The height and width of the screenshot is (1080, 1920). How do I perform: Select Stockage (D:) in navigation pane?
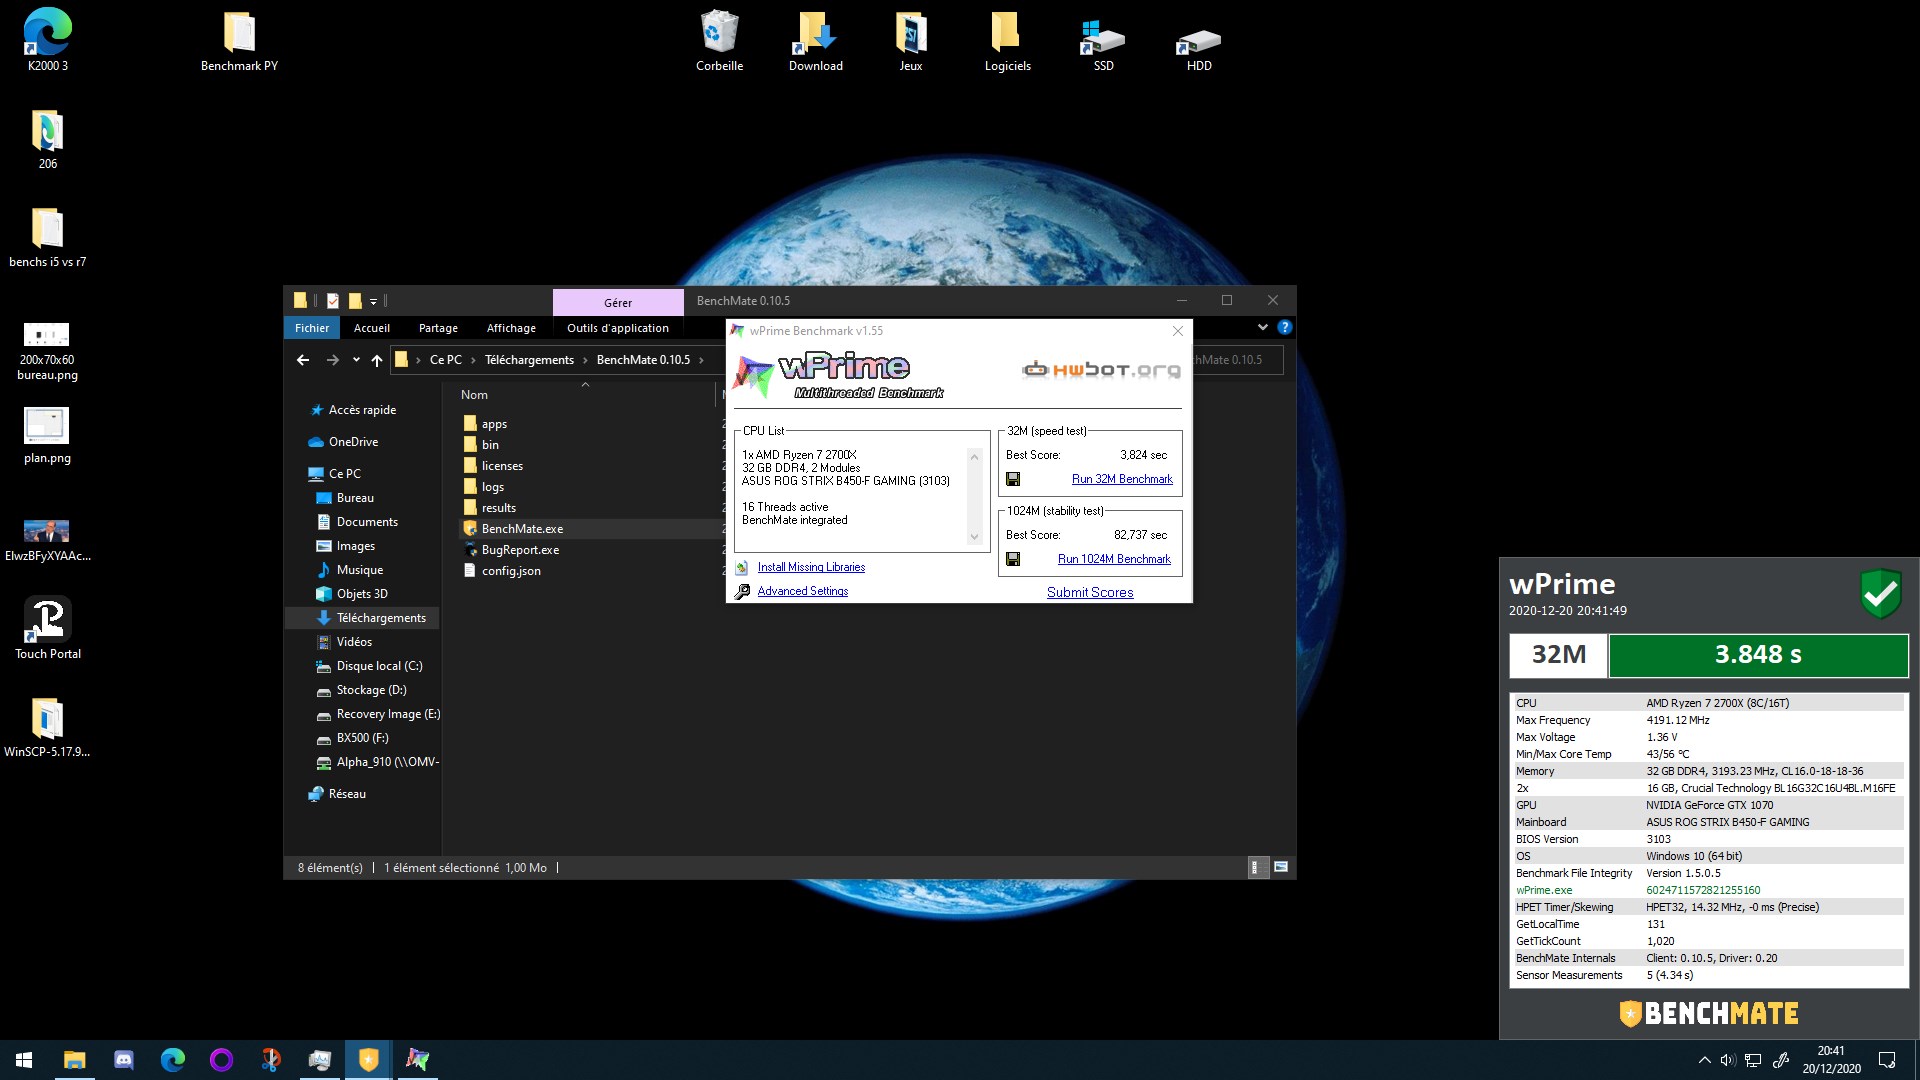371,690
